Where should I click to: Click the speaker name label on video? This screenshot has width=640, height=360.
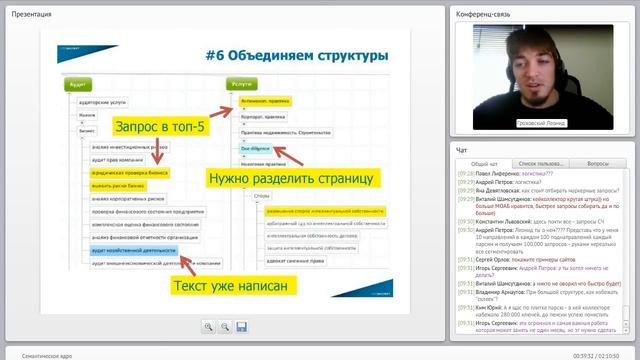point(541,123)
